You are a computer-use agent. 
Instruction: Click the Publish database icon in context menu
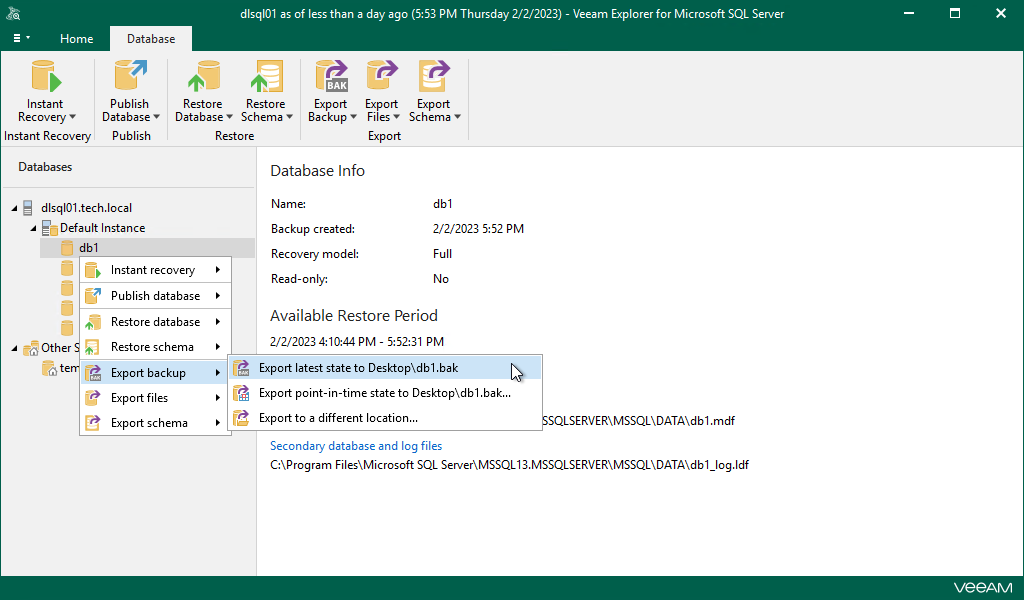click(93, 296)
